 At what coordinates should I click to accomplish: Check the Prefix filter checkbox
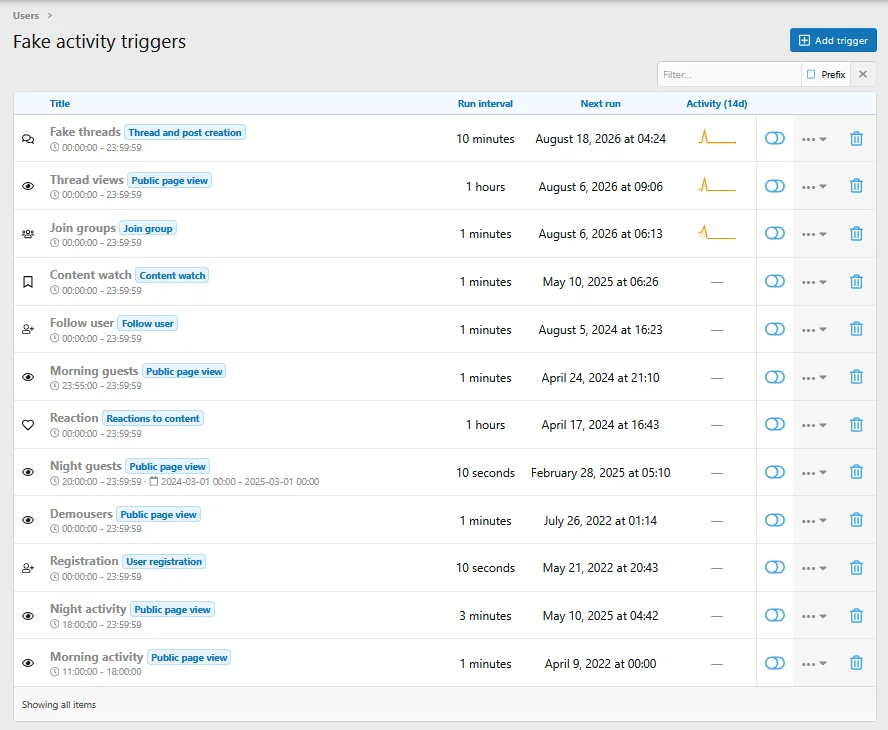[x=811, y=74]
